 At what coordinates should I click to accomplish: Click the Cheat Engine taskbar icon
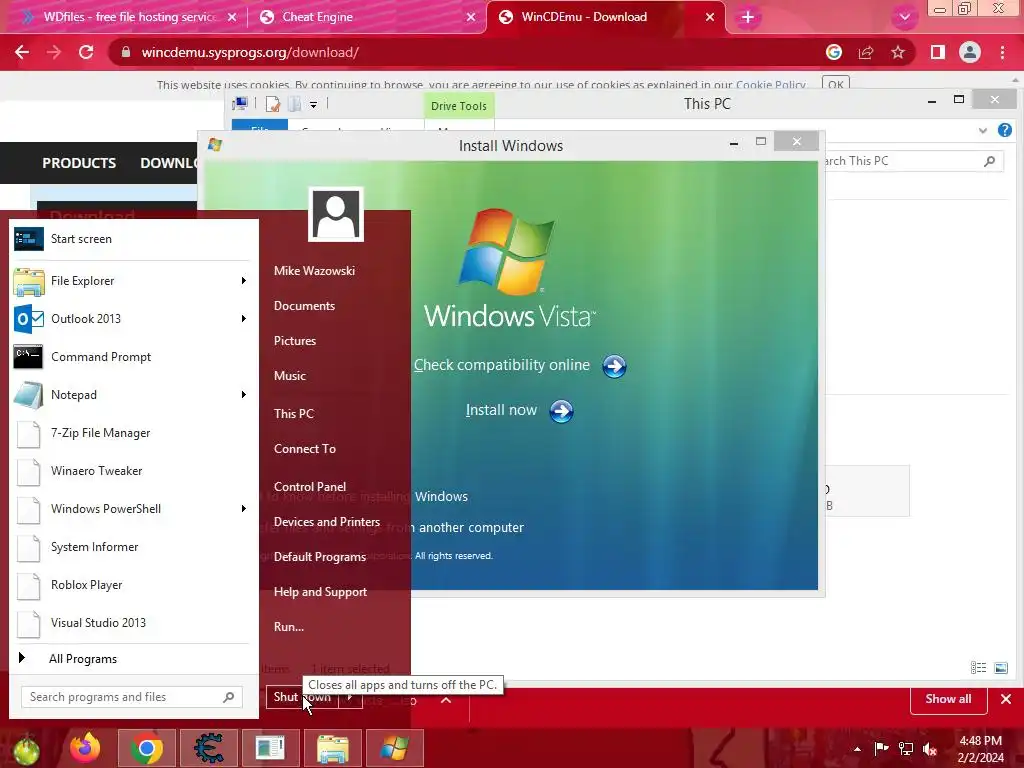(208, 748)
